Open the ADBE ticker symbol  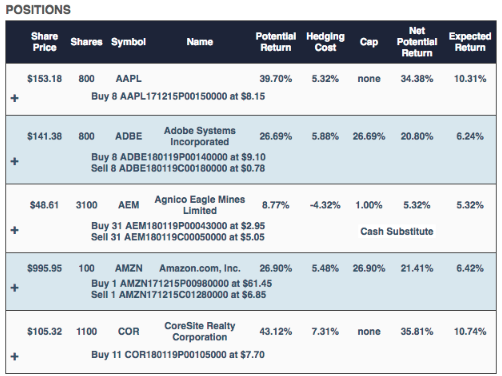point(129,136)
